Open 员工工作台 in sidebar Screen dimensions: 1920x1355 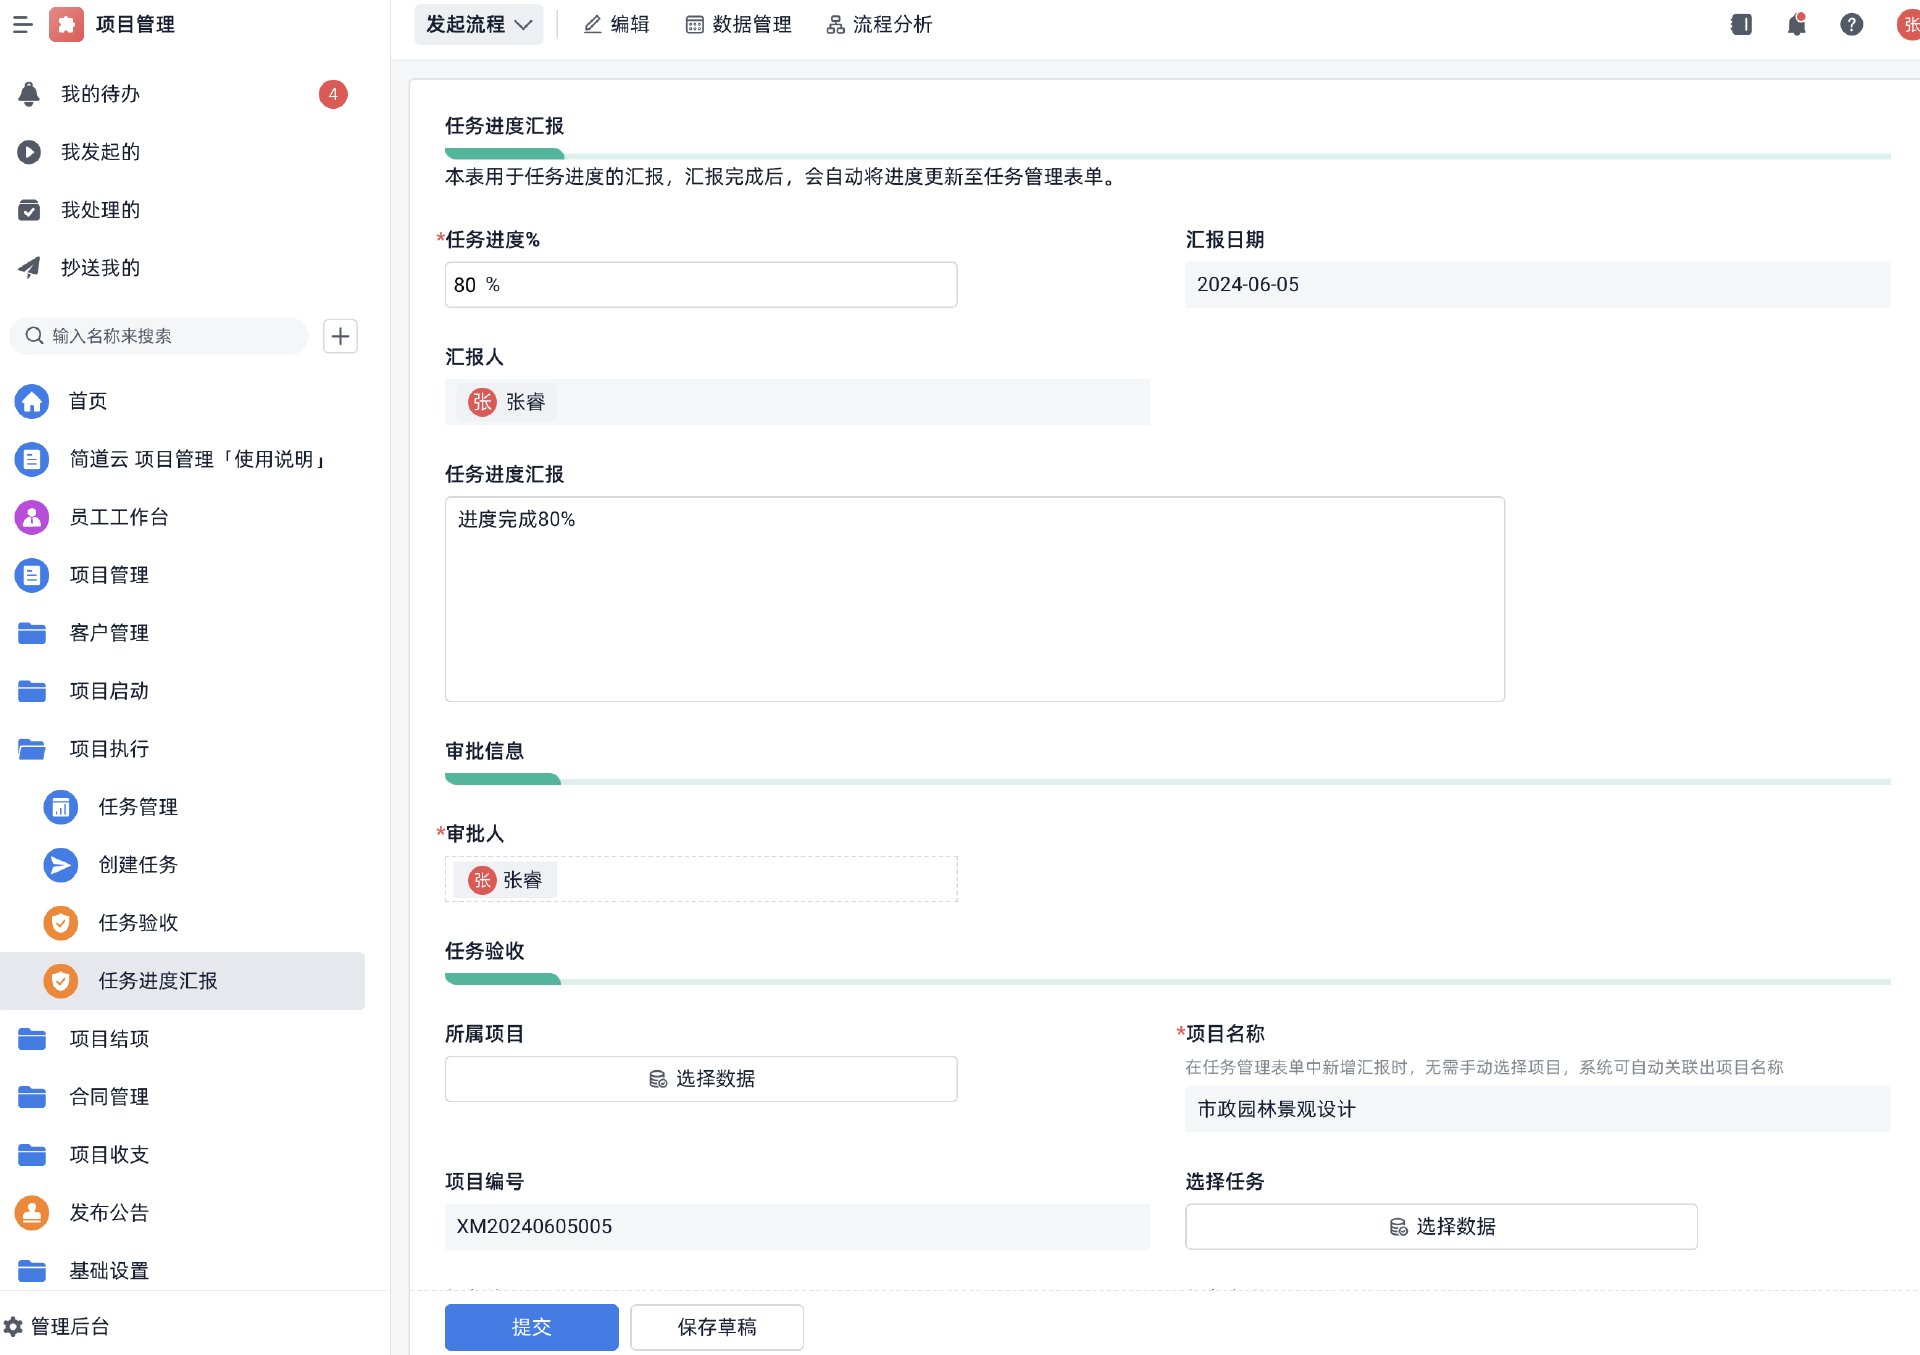(118, 517)
